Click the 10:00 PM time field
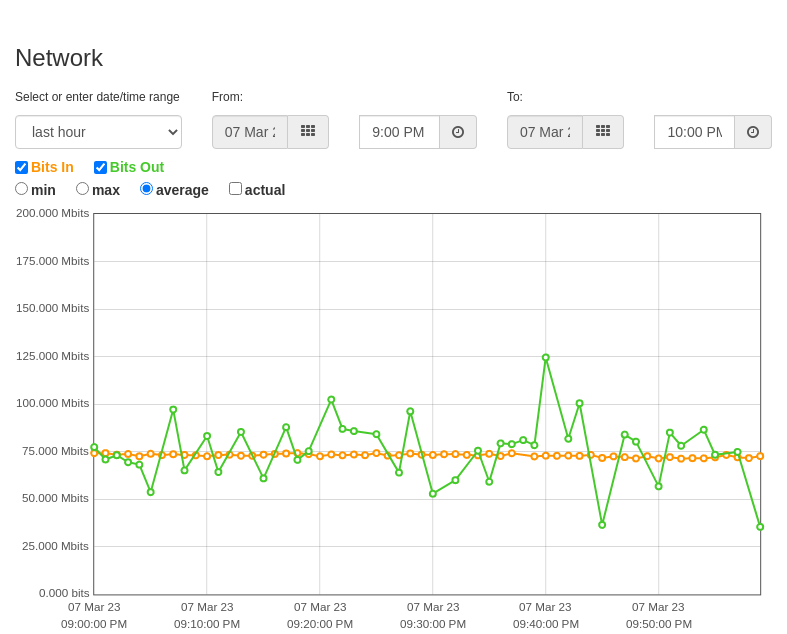Image resolution: width=787 pixels, height=634 pixels. pyautogui.click(x=695, y=132)
